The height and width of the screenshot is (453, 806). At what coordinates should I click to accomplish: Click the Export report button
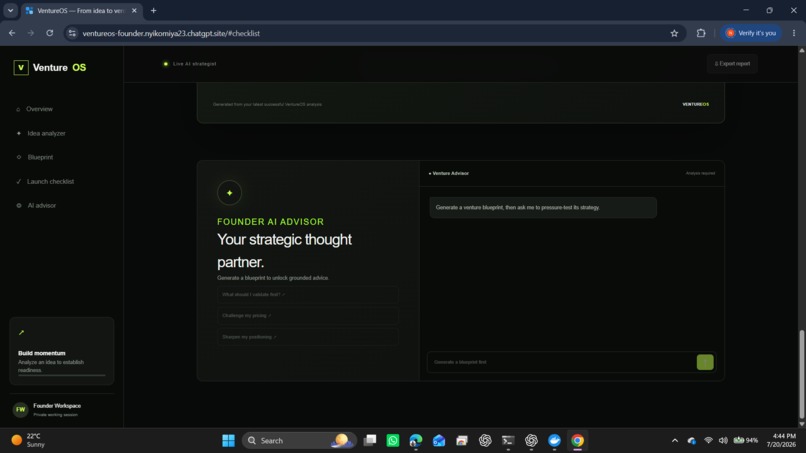click(732, 64)
